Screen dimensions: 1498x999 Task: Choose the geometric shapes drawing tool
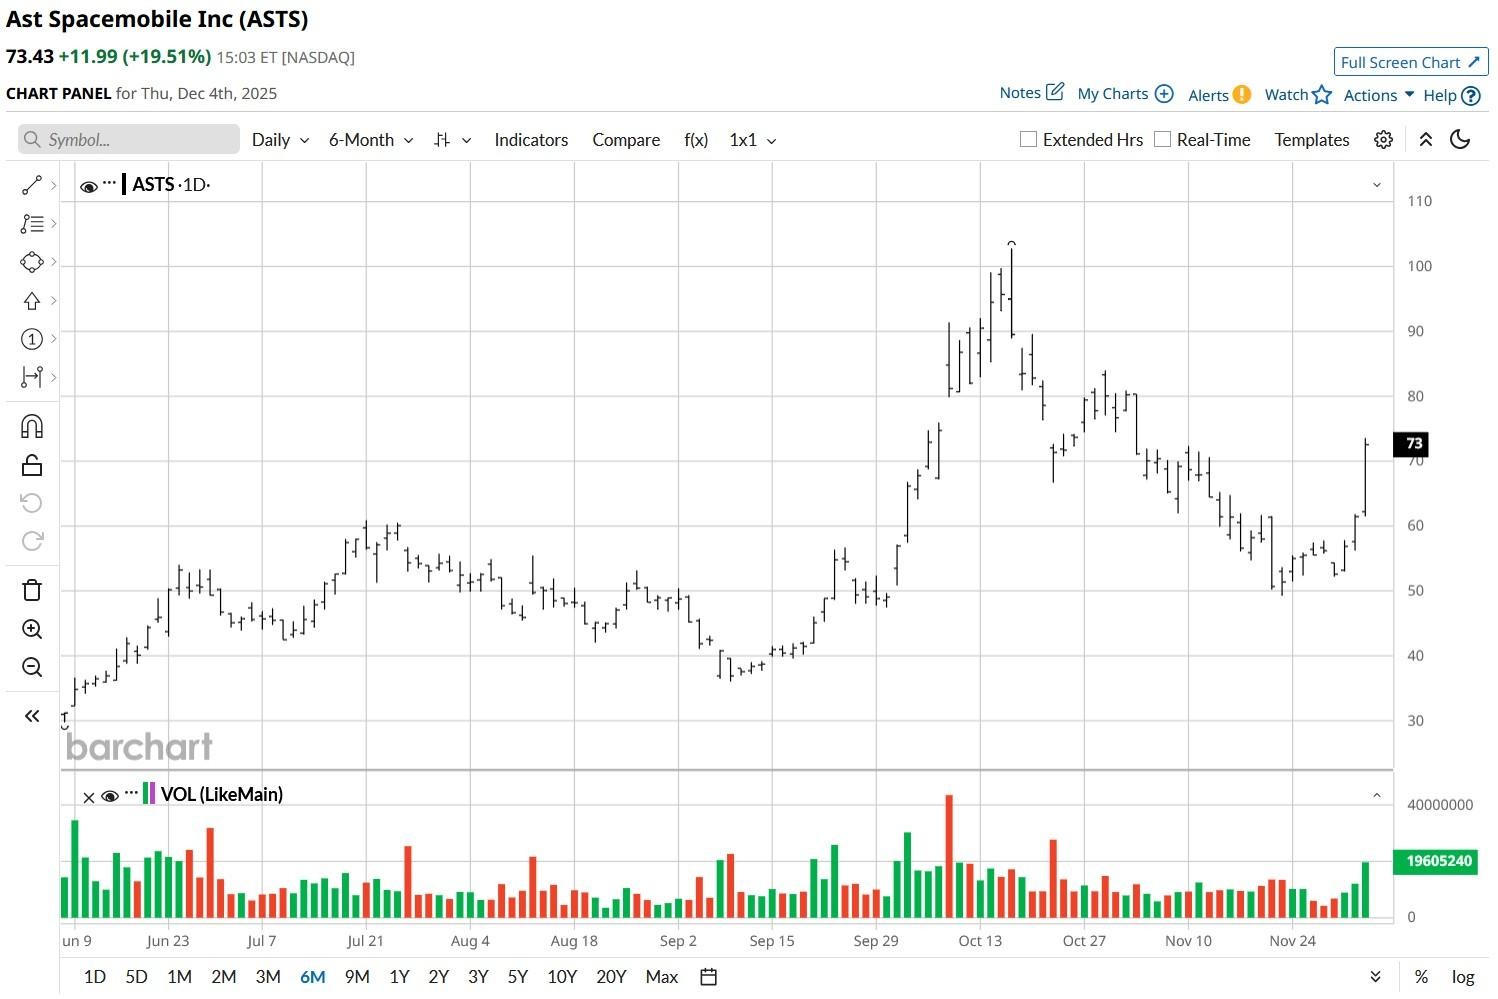(x=32, y=262)
